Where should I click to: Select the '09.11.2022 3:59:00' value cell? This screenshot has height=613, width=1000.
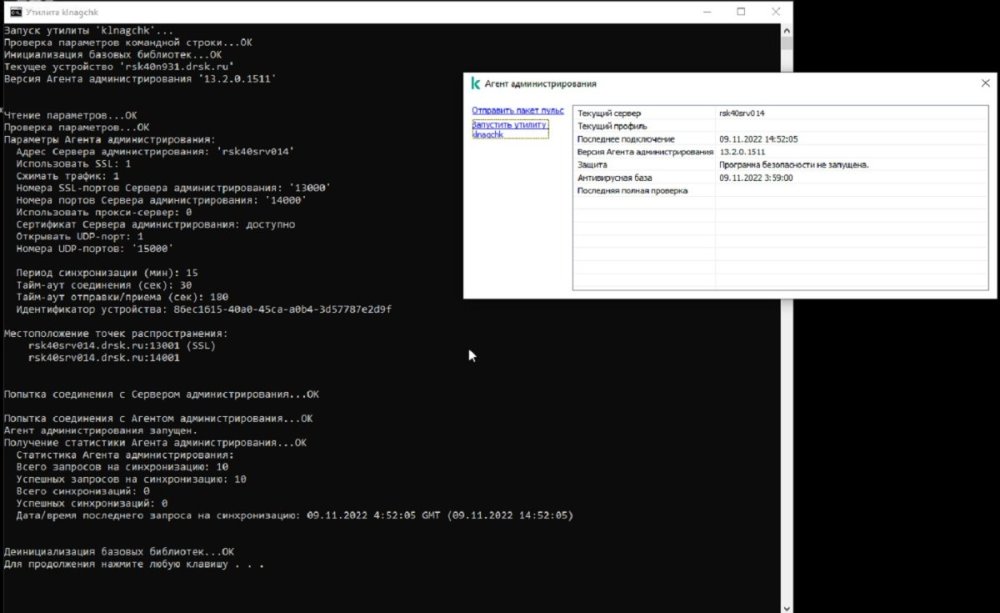tap(851, 177)
